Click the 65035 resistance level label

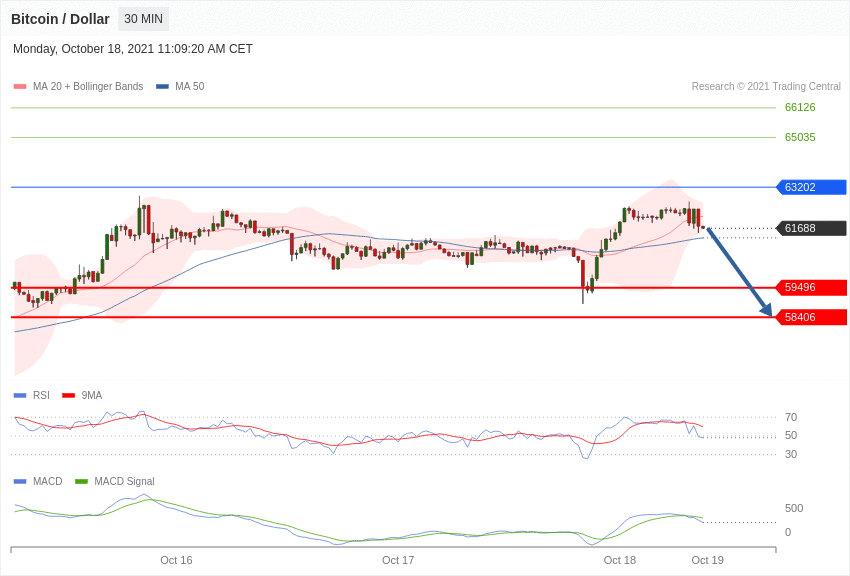(x=800, y=137)
